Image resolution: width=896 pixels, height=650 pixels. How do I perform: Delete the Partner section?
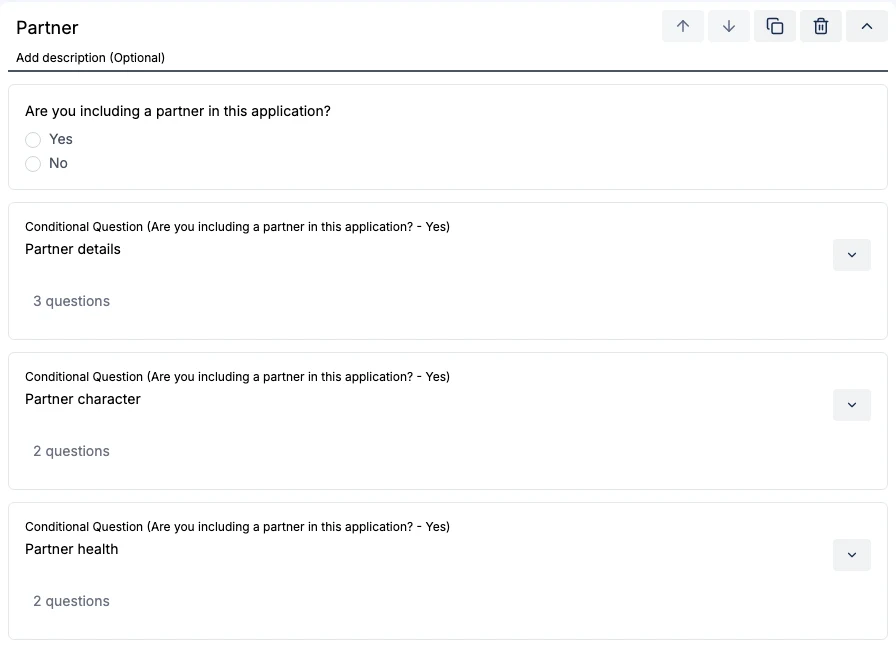[x=821, y=26]
